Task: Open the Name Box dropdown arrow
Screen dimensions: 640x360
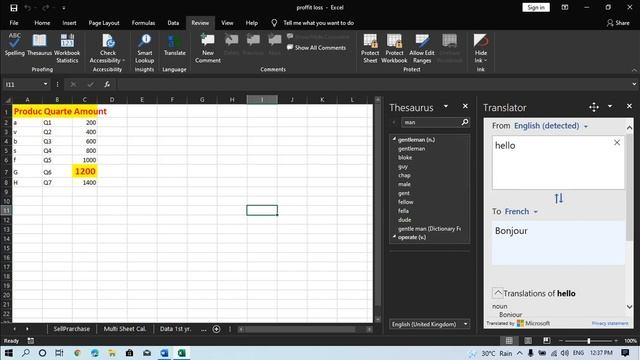Action: 45,84
